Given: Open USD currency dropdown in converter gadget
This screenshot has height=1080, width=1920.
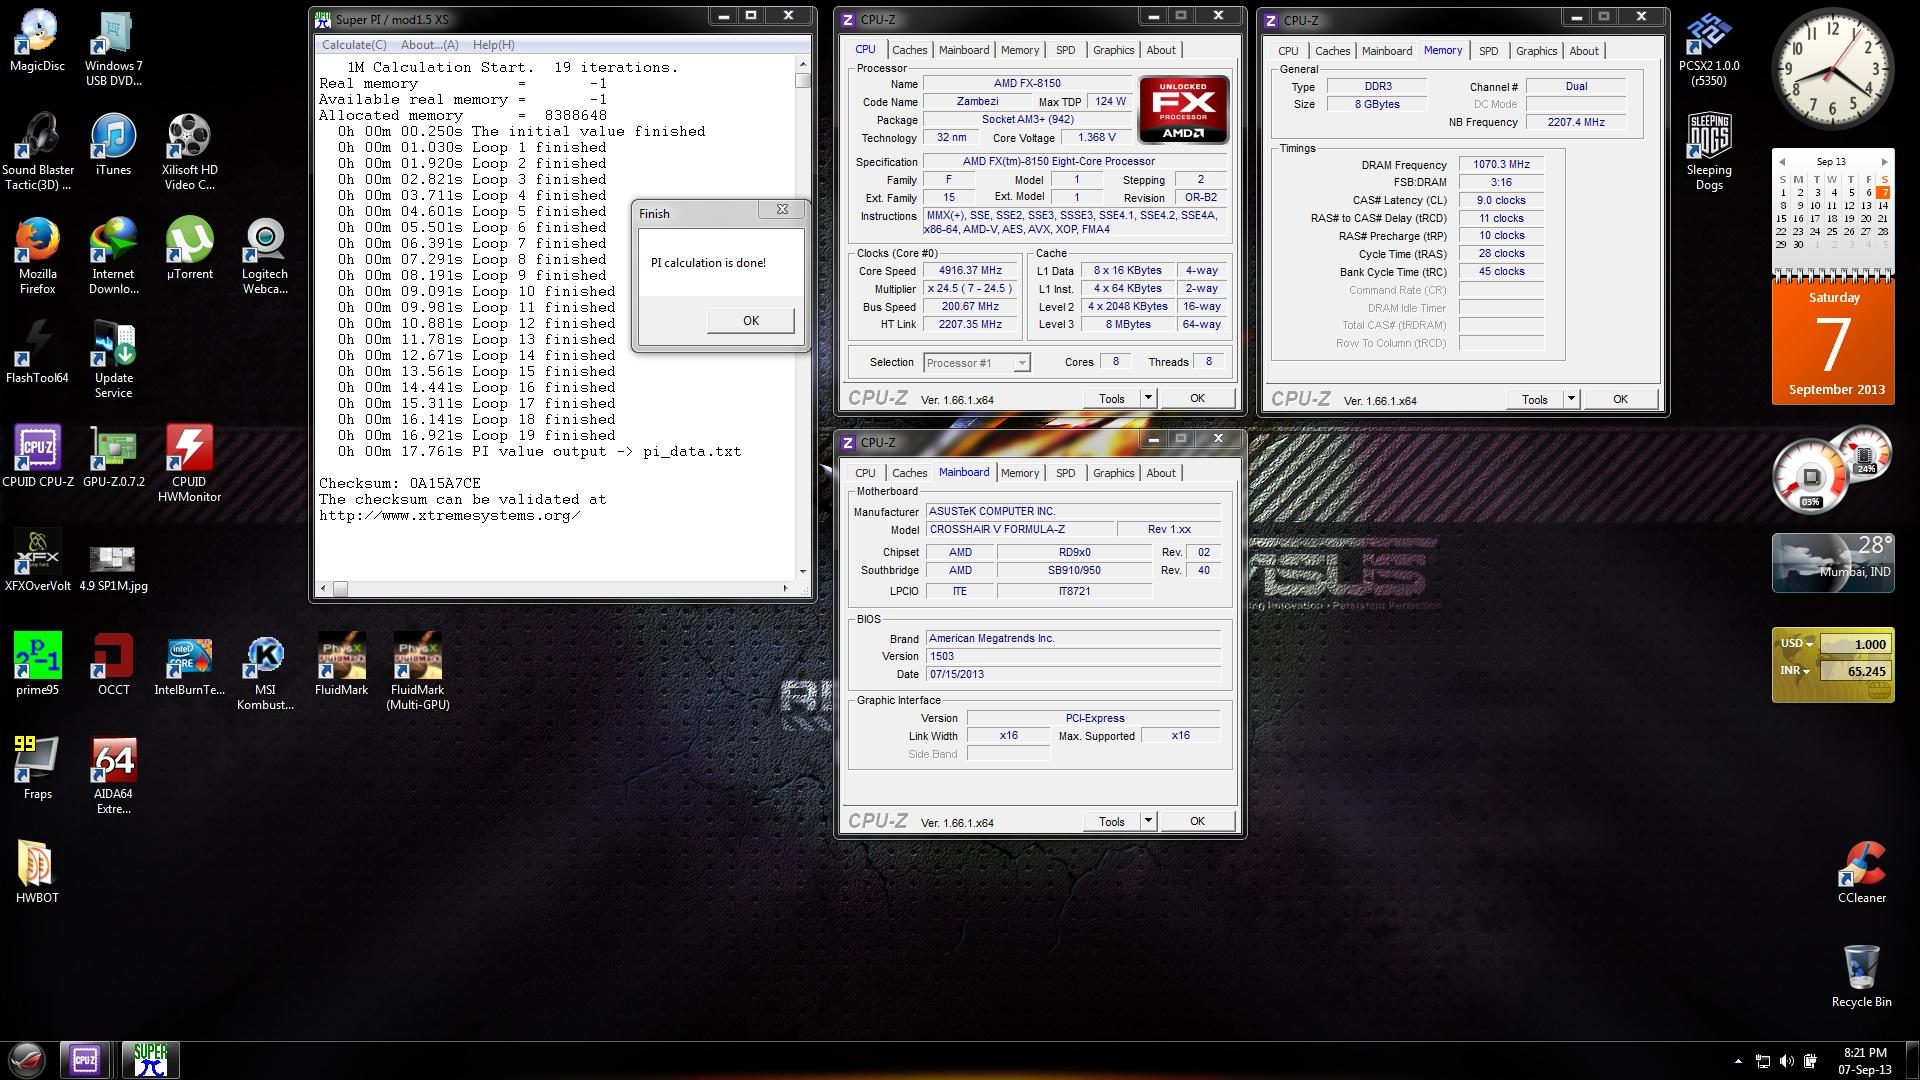Looking at the screenshot, I should 1797,644.
